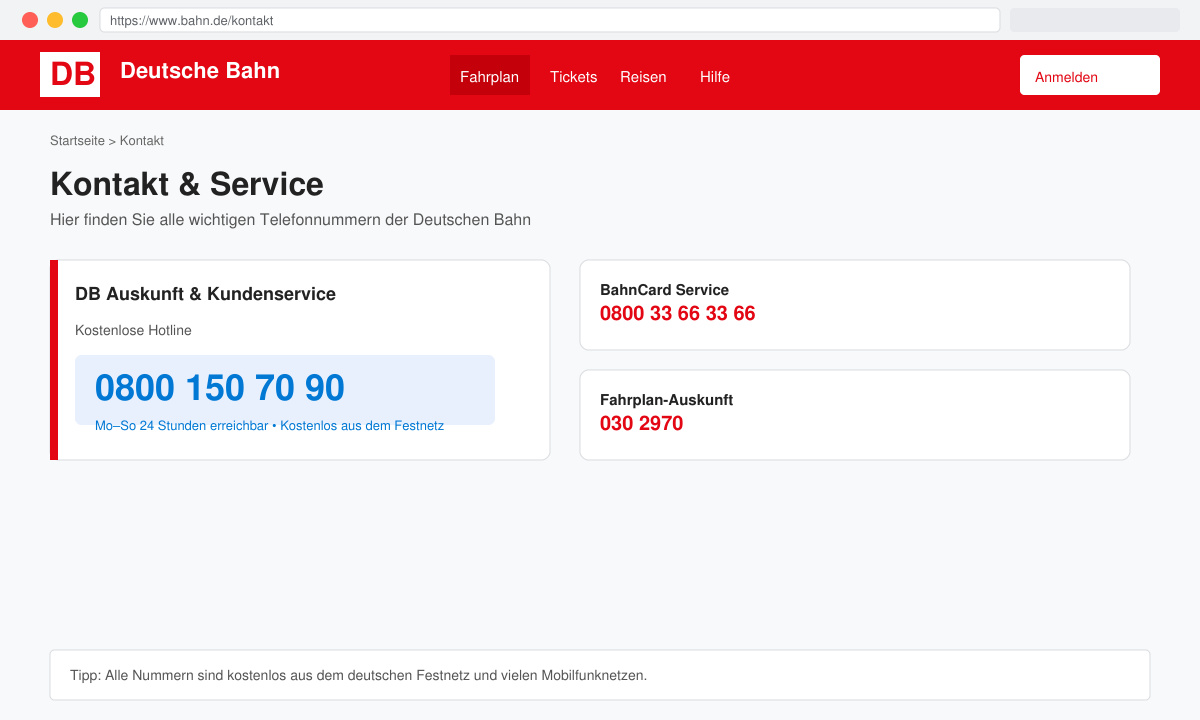
Task: Click the hotline number 0800 150 70 90
Action: 220,388
